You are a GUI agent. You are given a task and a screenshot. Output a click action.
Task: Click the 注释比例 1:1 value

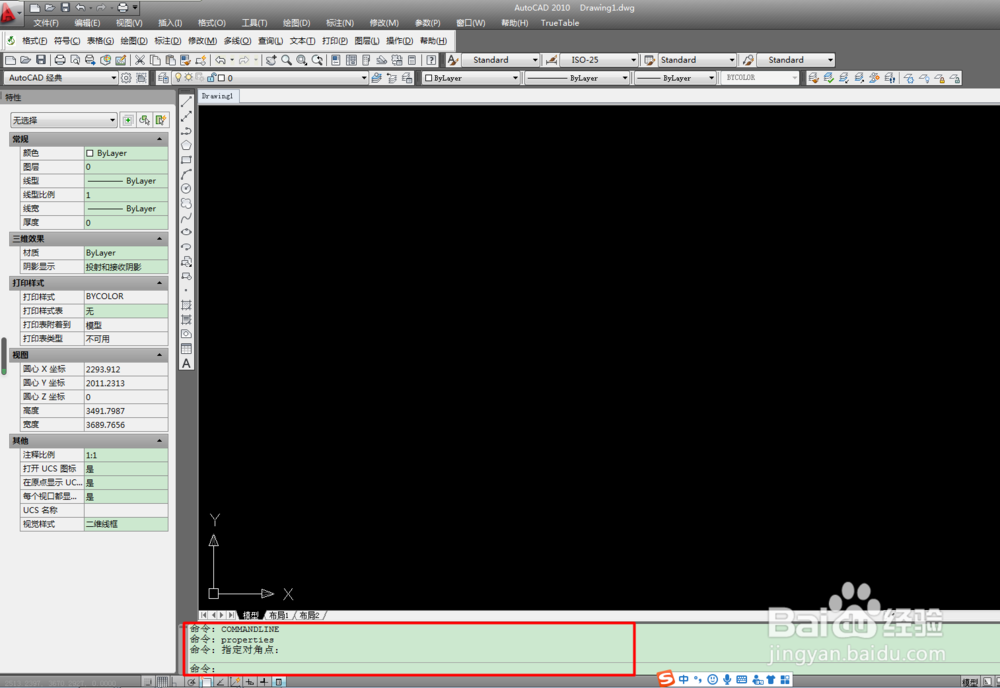(126, 455)
